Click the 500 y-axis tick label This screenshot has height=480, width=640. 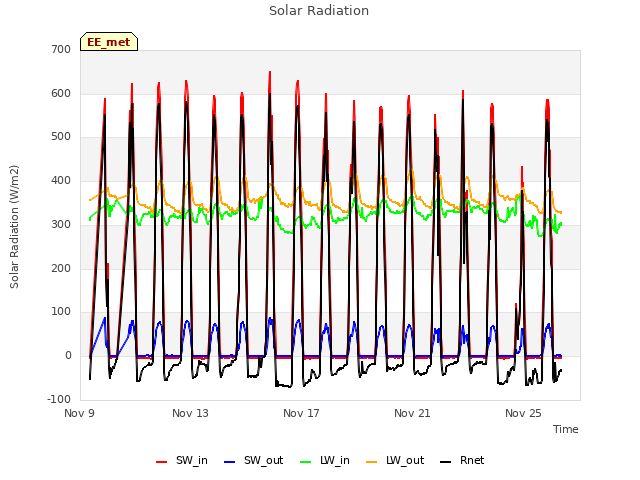click(x=61, y=137)
